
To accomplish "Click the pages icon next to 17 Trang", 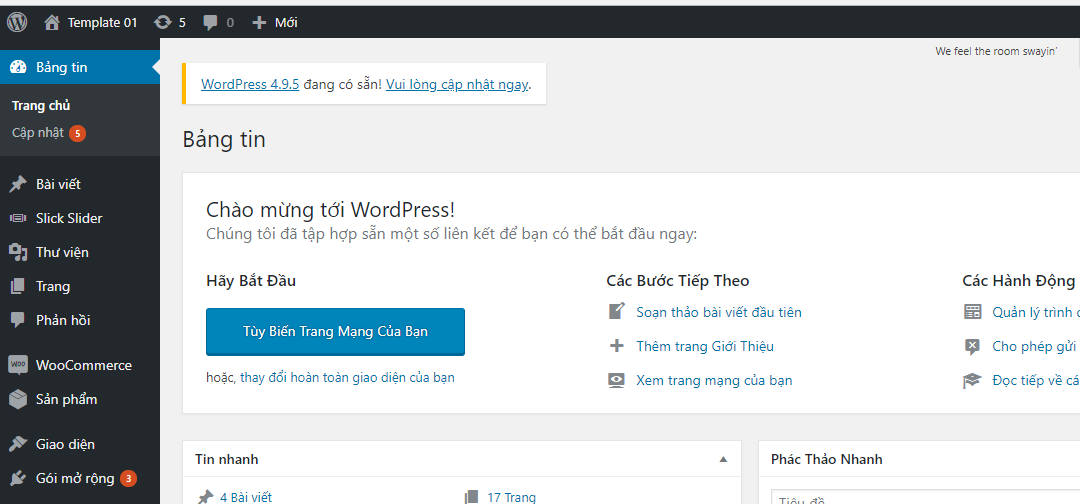I will click(471, 497).
